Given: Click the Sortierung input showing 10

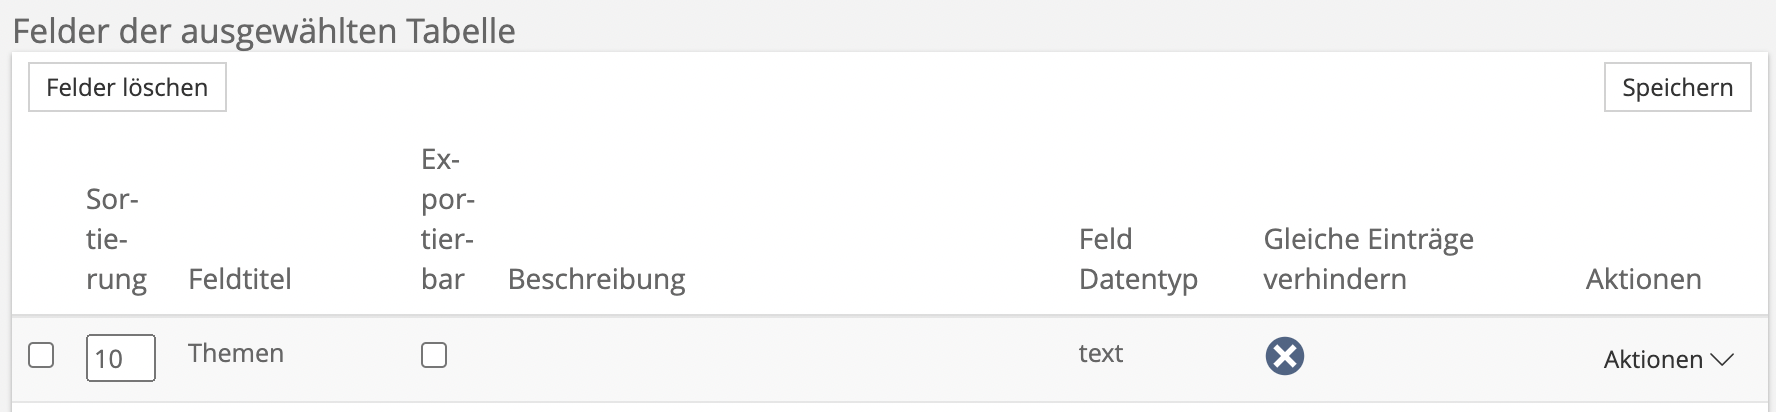Looking at the screenshot, I should click(120, 358).
